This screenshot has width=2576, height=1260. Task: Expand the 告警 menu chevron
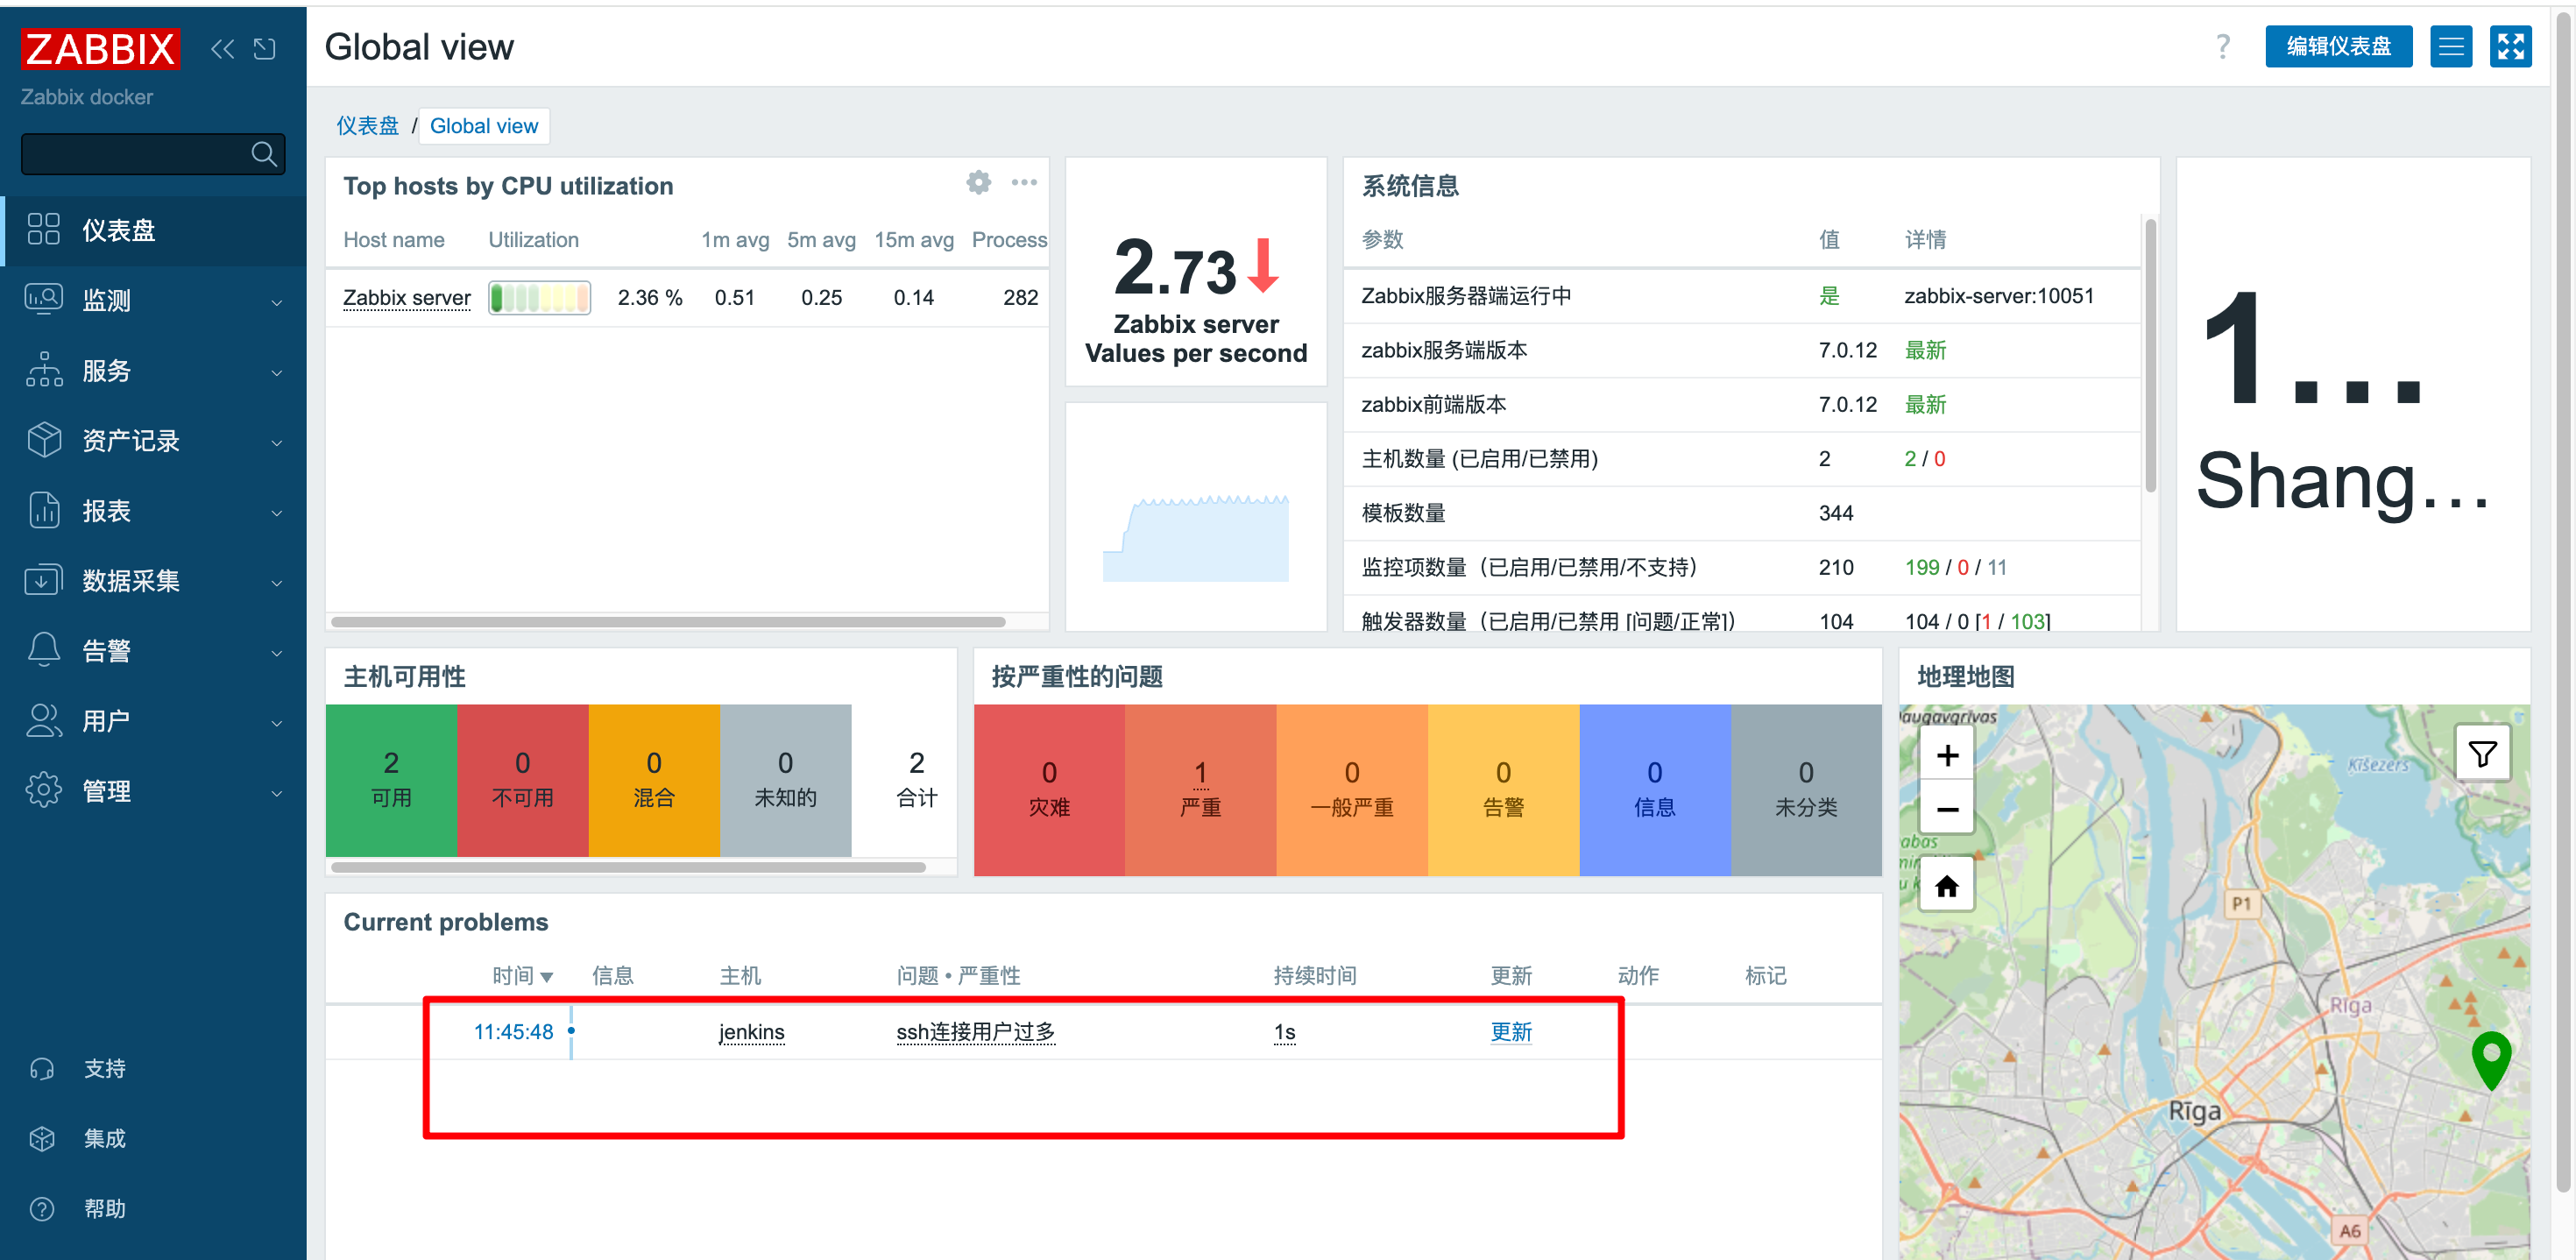click(277, 652)
